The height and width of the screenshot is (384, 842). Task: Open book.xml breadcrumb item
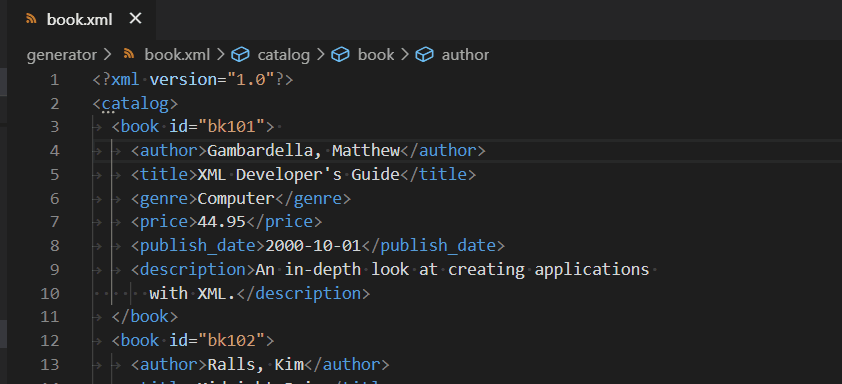point(177,55)
